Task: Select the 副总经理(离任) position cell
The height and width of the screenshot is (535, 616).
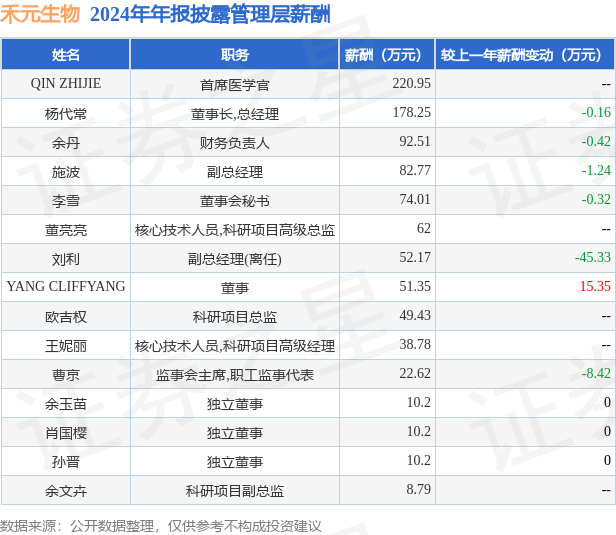Action: (x=235, y=259)
